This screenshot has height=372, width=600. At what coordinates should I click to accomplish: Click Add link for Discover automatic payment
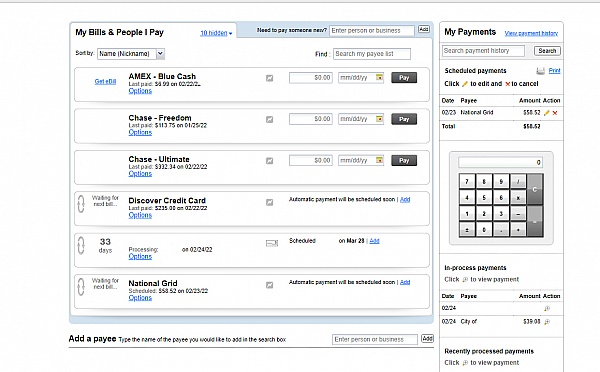(405, 199)
